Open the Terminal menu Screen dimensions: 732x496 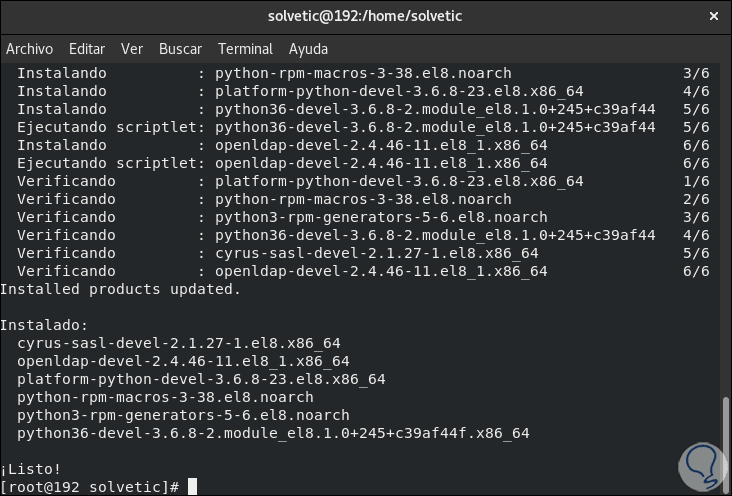[245, 48]
